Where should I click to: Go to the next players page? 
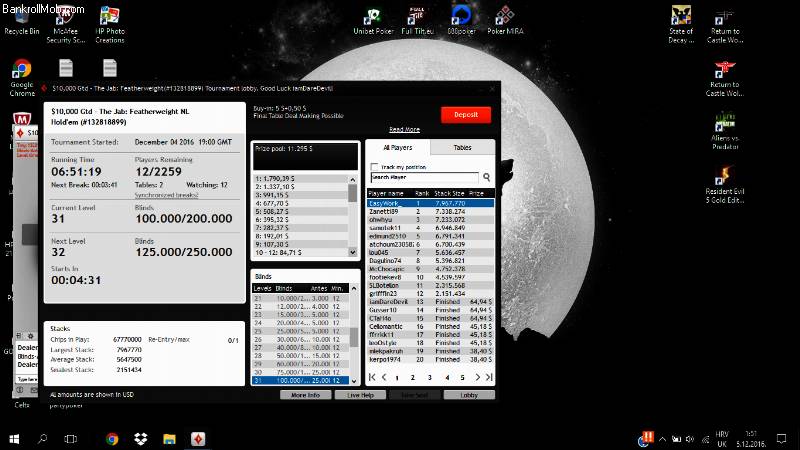tap(477, 377)
